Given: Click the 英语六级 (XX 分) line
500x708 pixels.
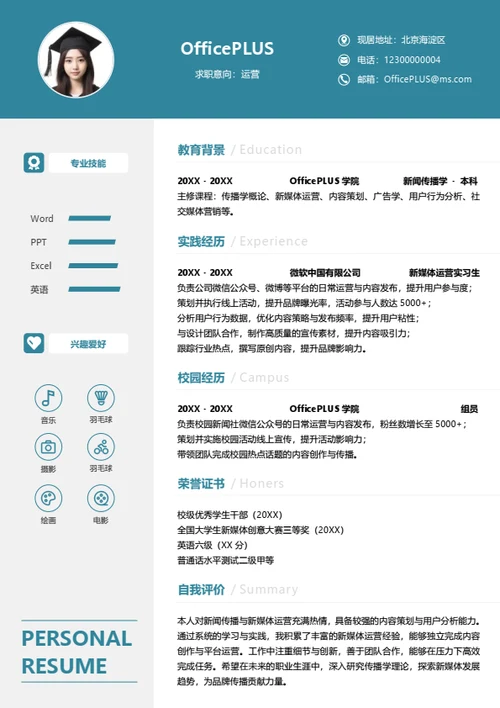Looking at the screenshot, I should pyautogui.click(x=212, y=545).
